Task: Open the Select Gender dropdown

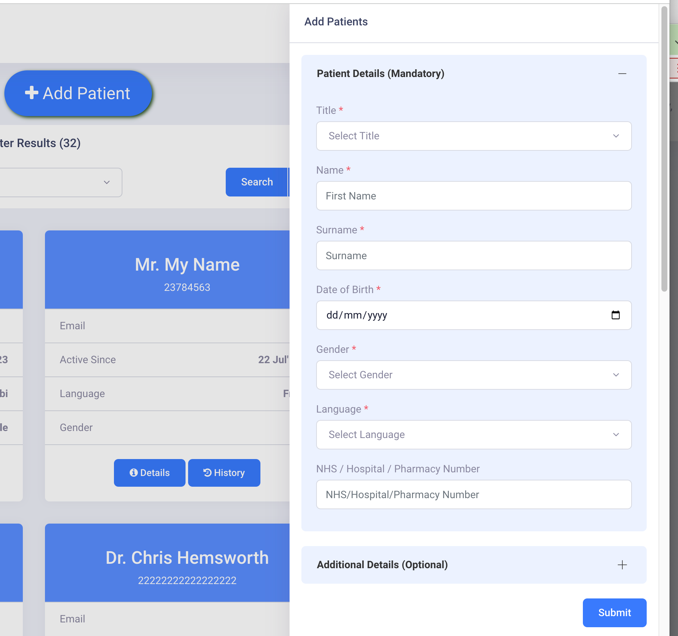Action: [x=473, y=375]
